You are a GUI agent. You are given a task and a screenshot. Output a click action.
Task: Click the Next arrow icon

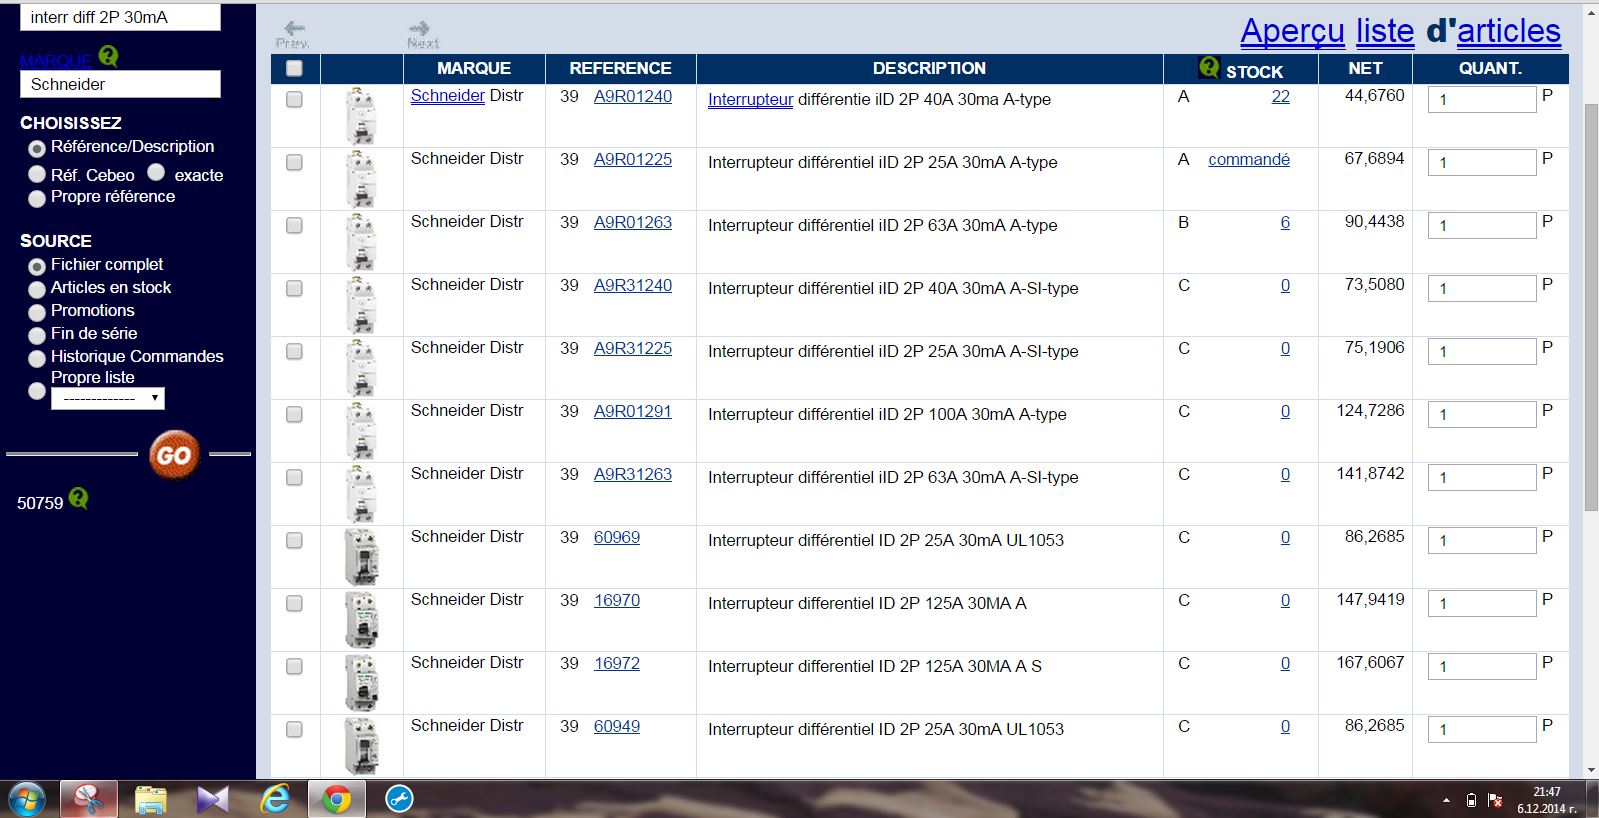click(x=421, y=32)
